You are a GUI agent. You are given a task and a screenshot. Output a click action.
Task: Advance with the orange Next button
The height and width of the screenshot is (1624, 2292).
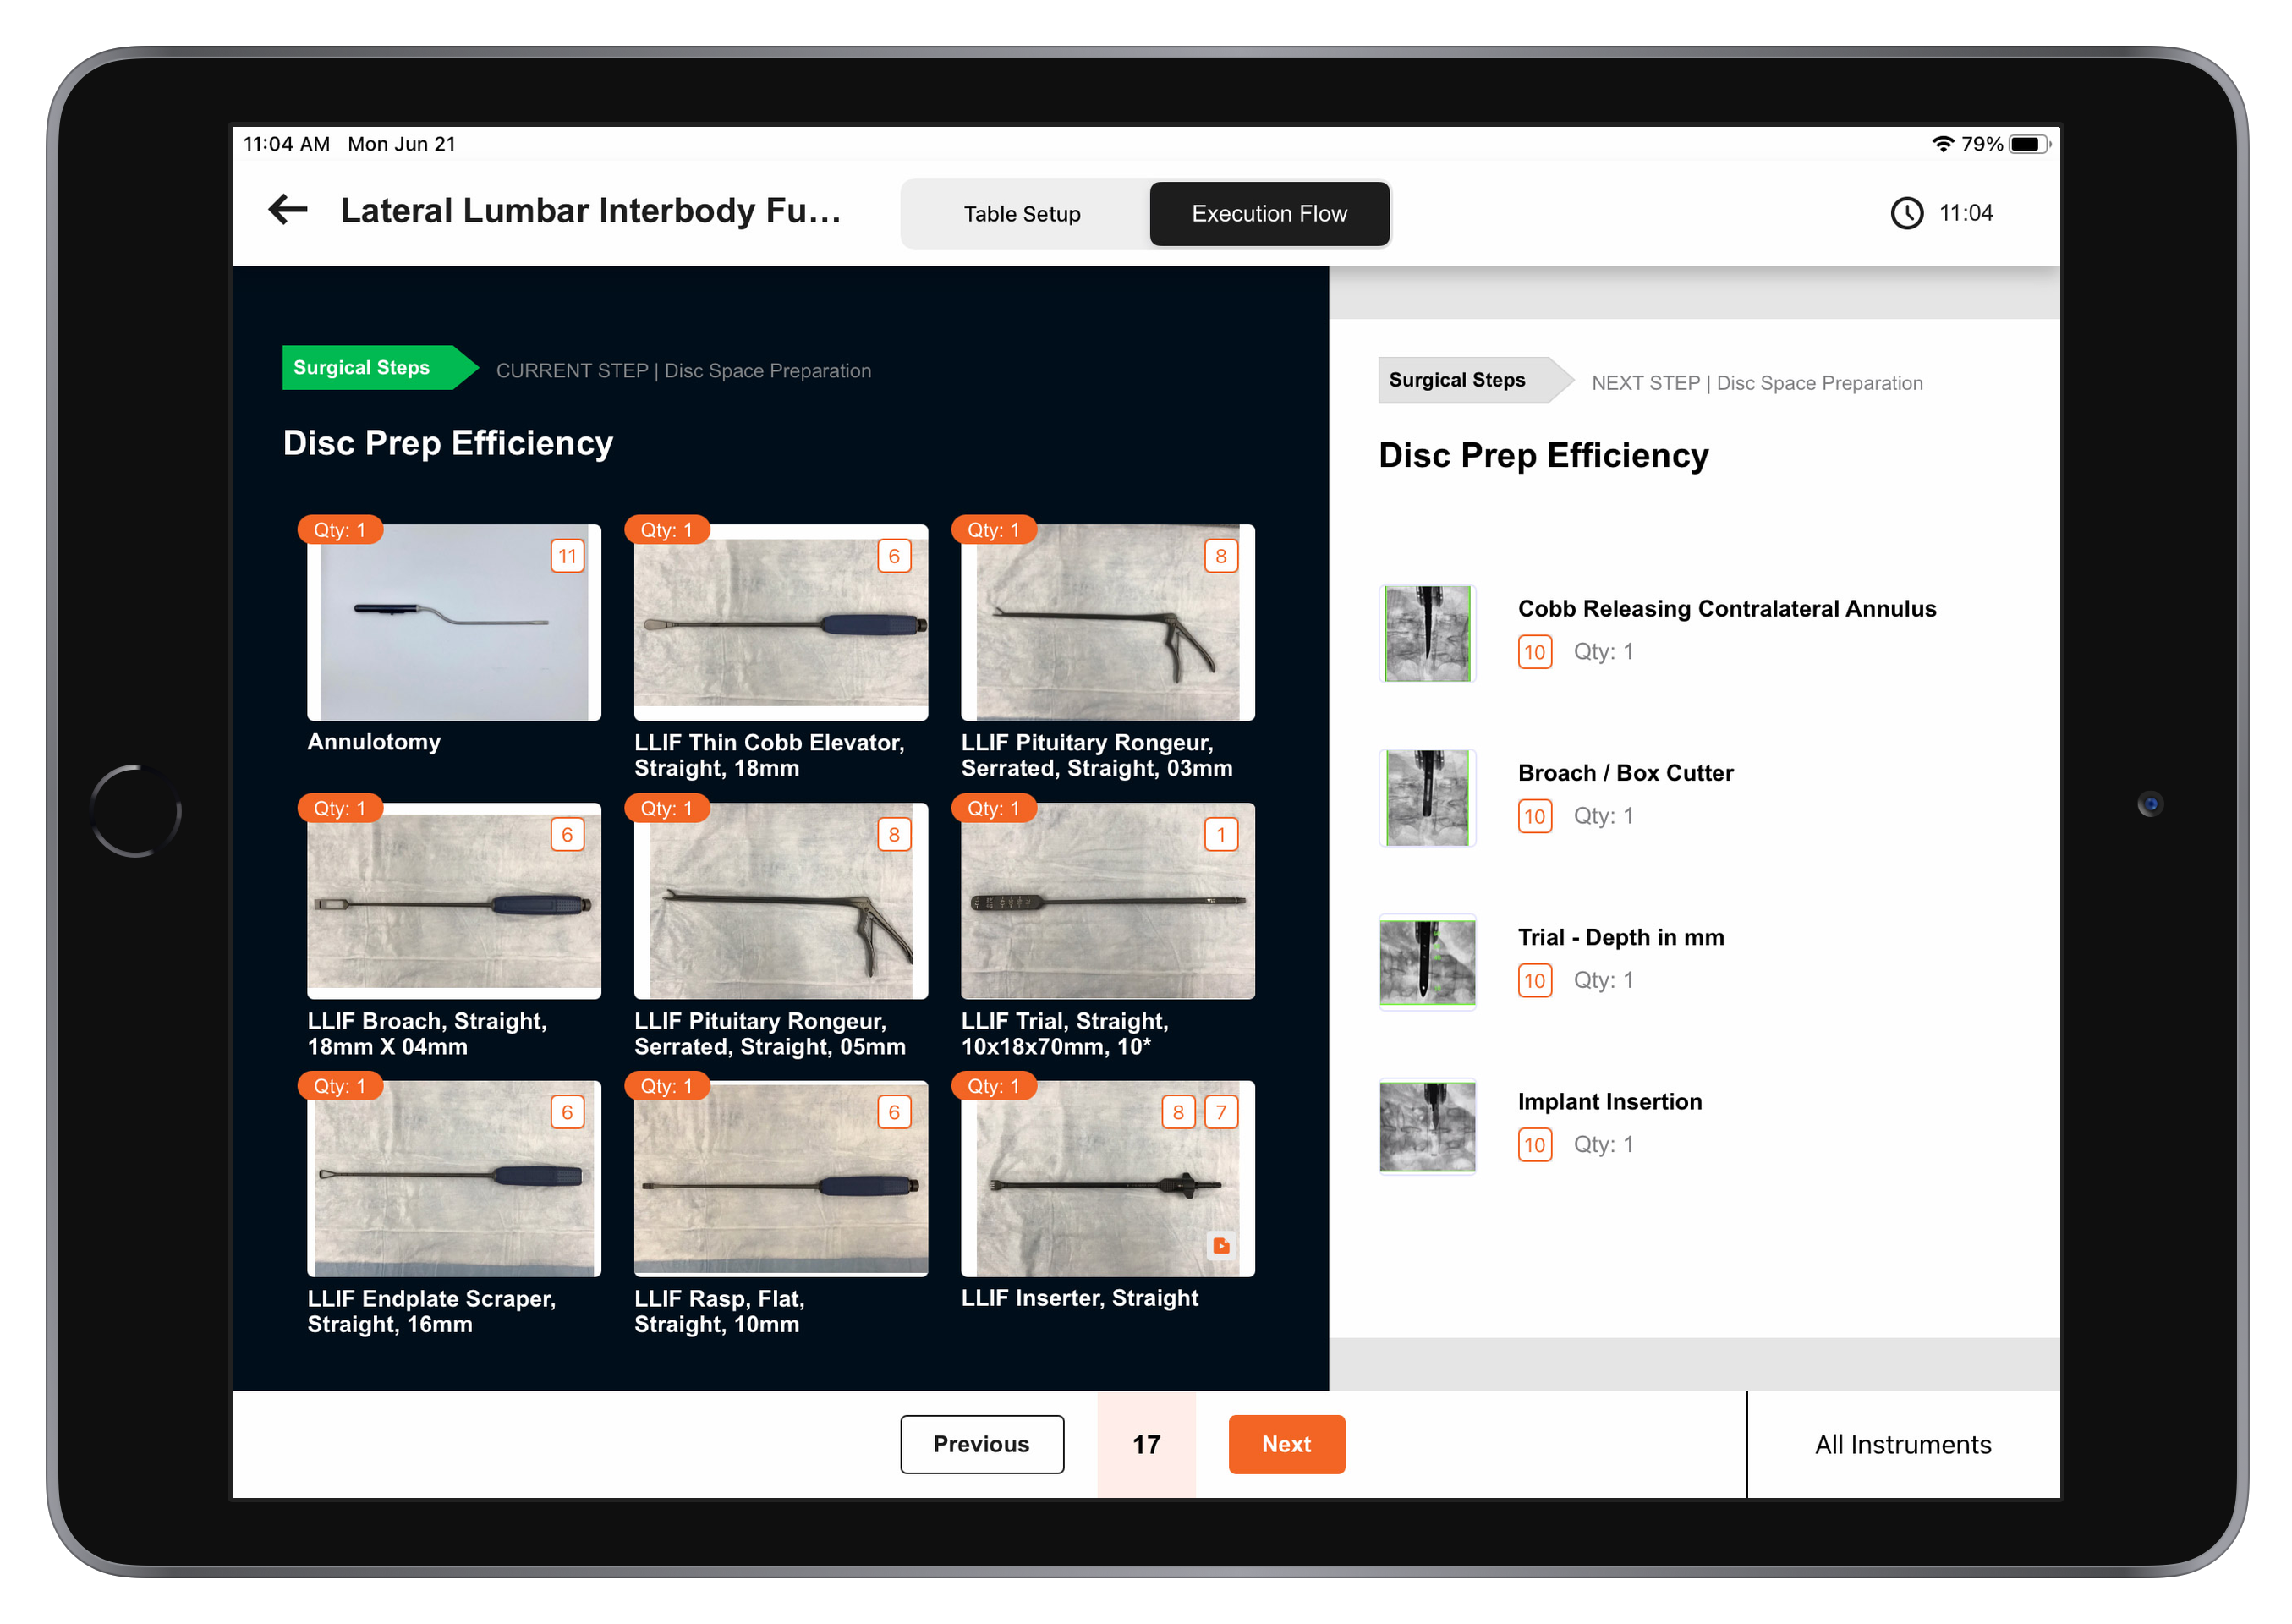1286,1444
